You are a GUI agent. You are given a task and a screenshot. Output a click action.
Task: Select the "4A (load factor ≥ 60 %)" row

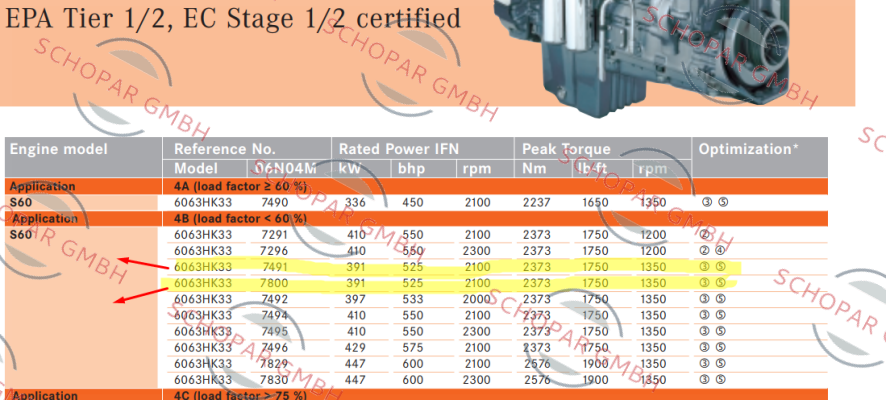(x=416, y=186)
